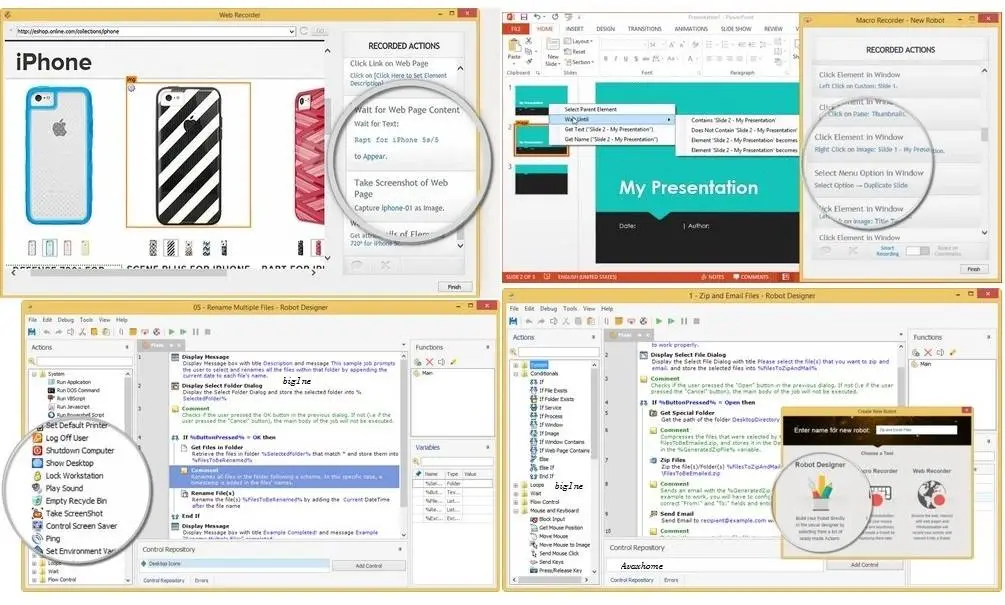Click Pause icon in Rename Multiple Files toolbar

pos(195,332)
